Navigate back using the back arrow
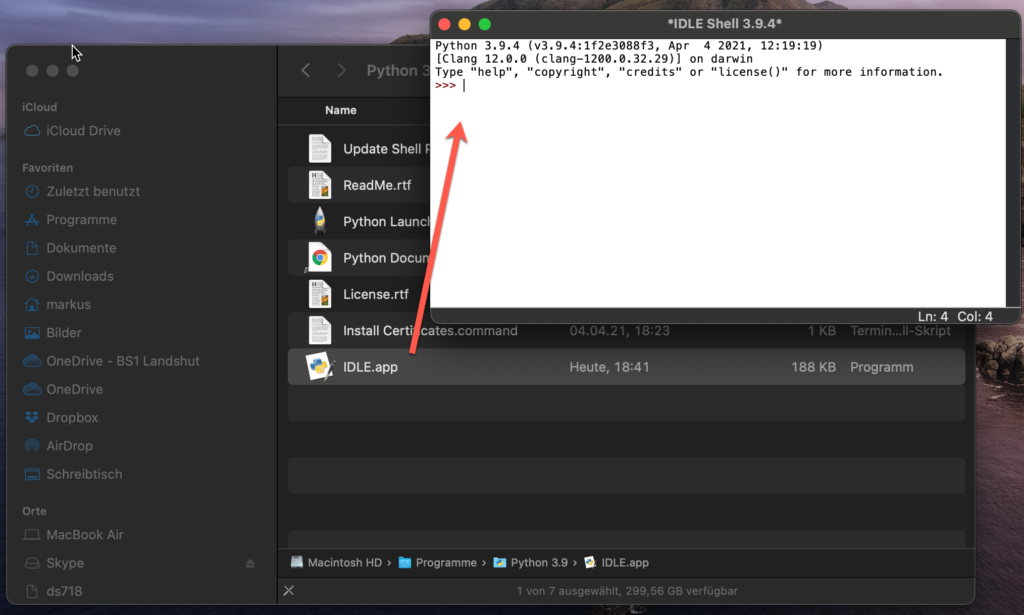Viewport: 1024px width, 615px height. (x=306, y=70)
